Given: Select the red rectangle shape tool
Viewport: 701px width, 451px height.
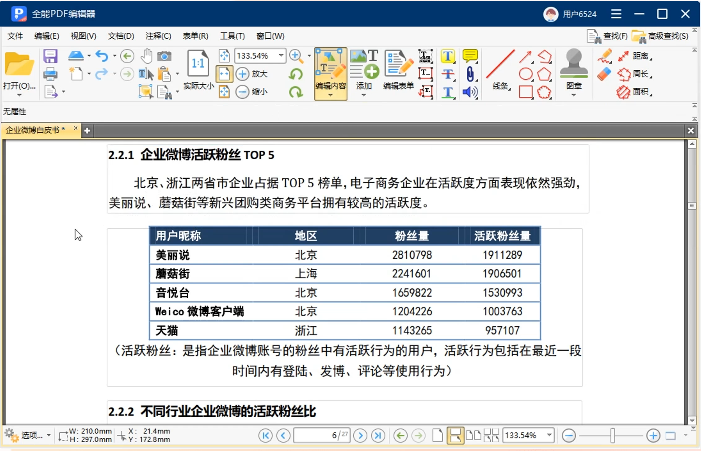Looking at the screenshot, I should [526, 92].
